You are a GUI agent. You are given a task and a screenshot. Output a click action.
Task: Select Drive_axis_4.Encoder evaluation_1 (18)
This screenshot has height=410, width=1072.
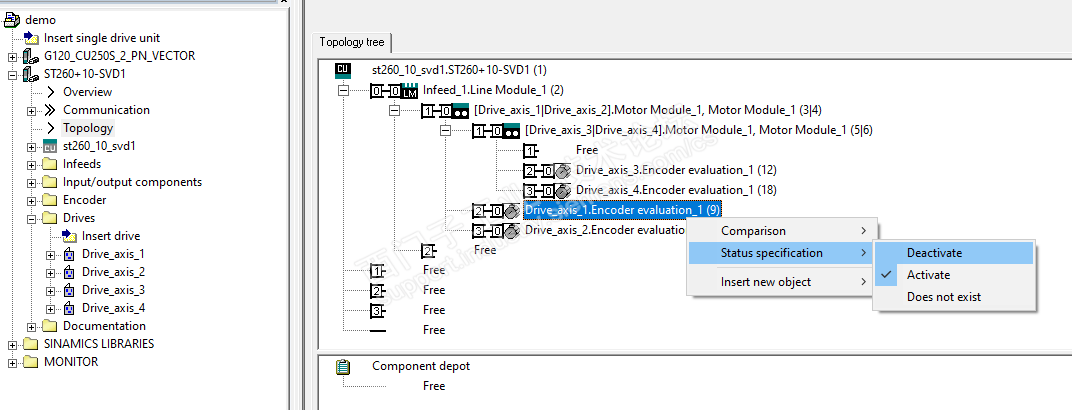pyautogui.click(x=676, y=190)
